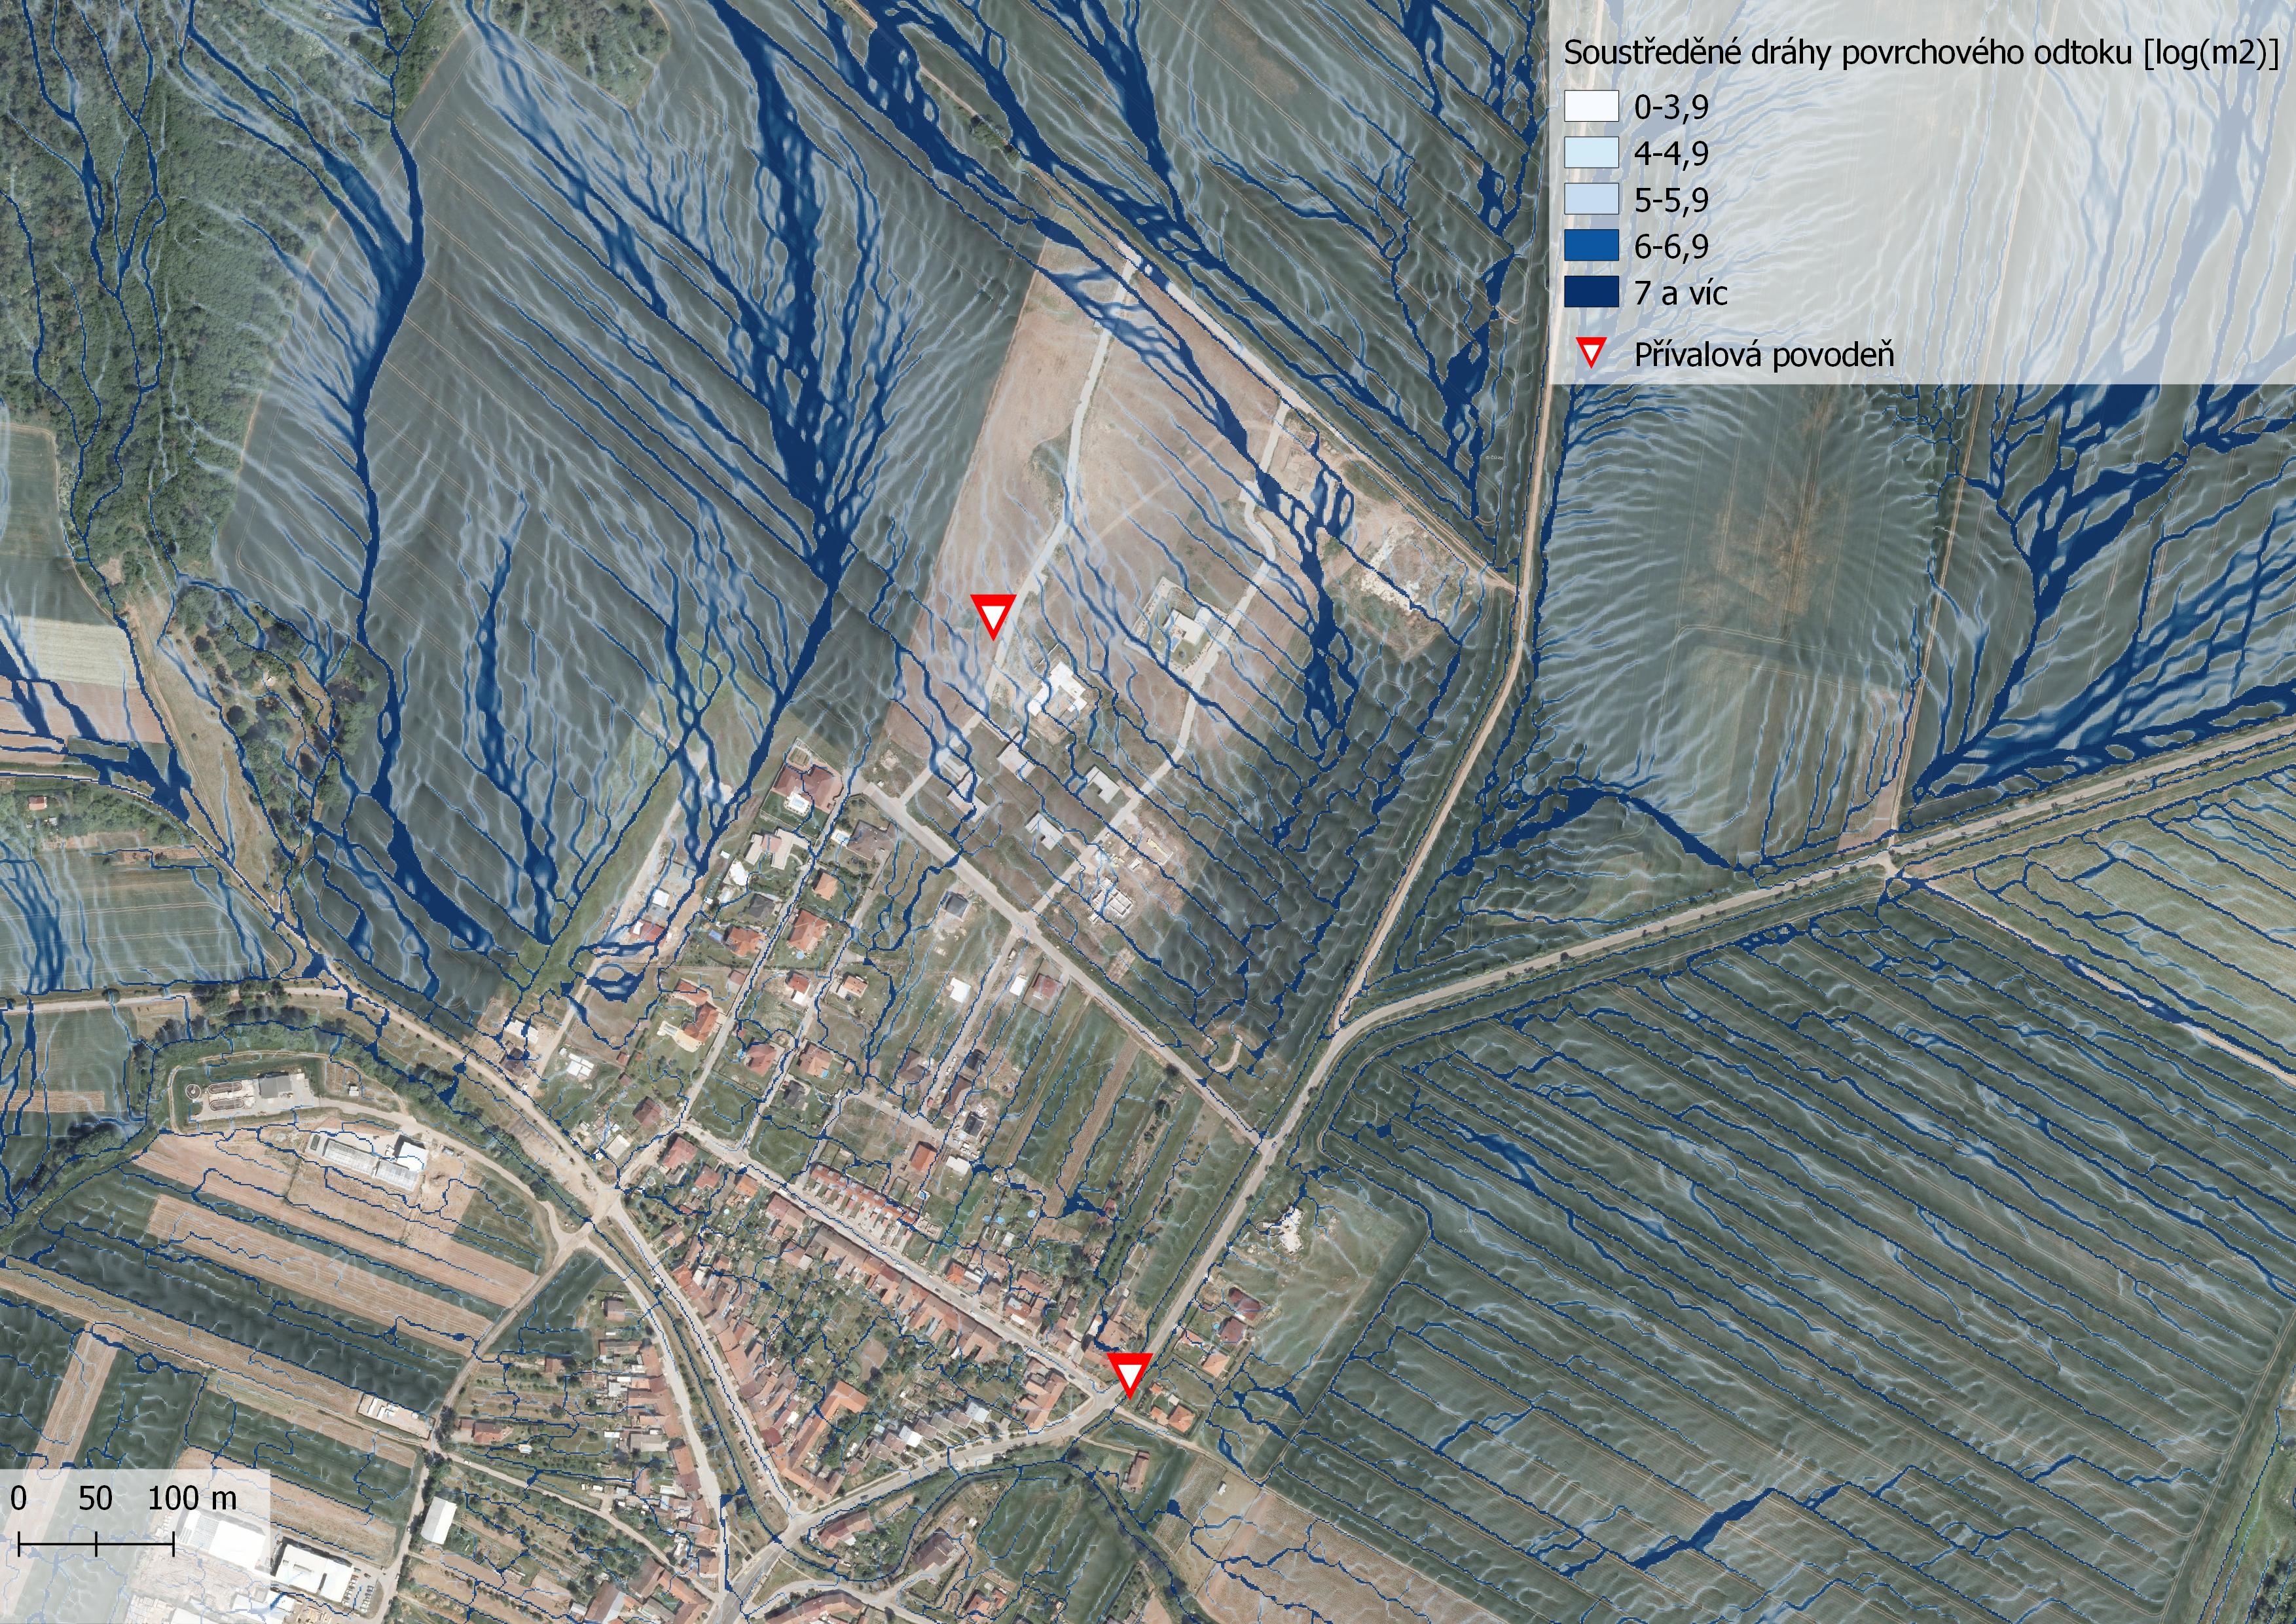Click the 5-5,9 legend color swatch

pyautogui.click(x=1591, y=199)
